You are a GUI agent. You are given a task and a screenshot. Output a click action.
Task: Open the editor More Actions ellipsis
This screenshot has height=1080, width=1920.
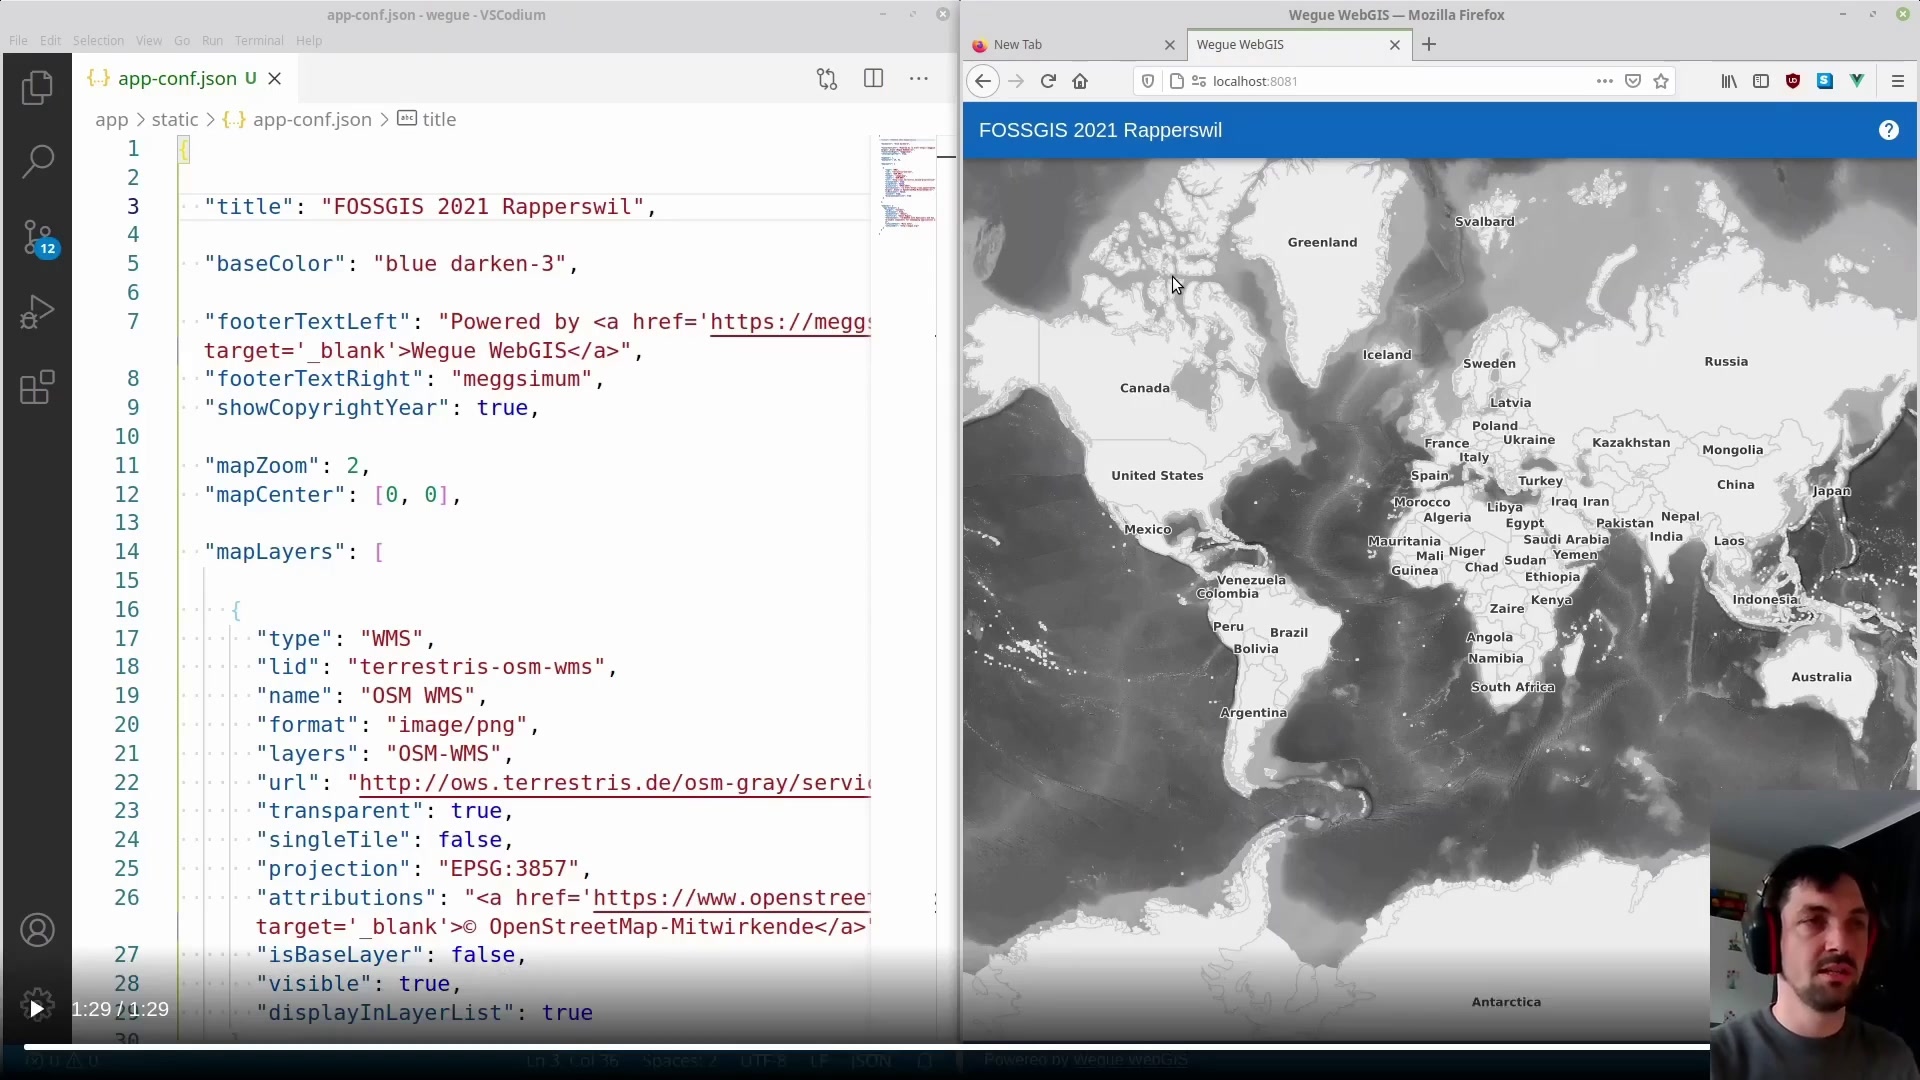click(919, 78)
